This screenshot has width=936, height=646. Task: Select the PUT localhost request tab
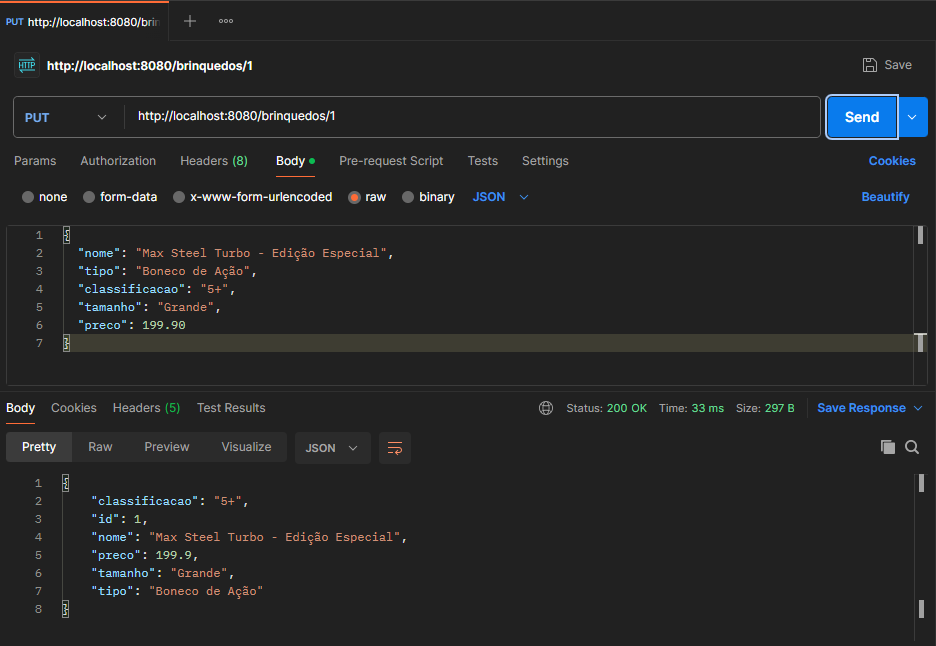click(84, 21)
